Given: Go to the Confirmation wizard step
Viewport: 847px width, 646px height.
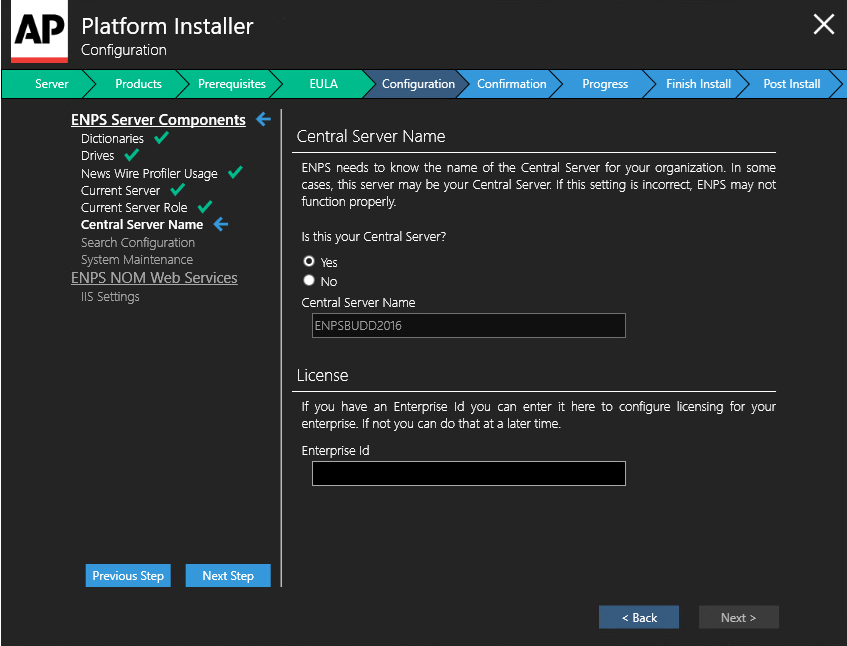Looking at the screenshot, I should [512, 84].
